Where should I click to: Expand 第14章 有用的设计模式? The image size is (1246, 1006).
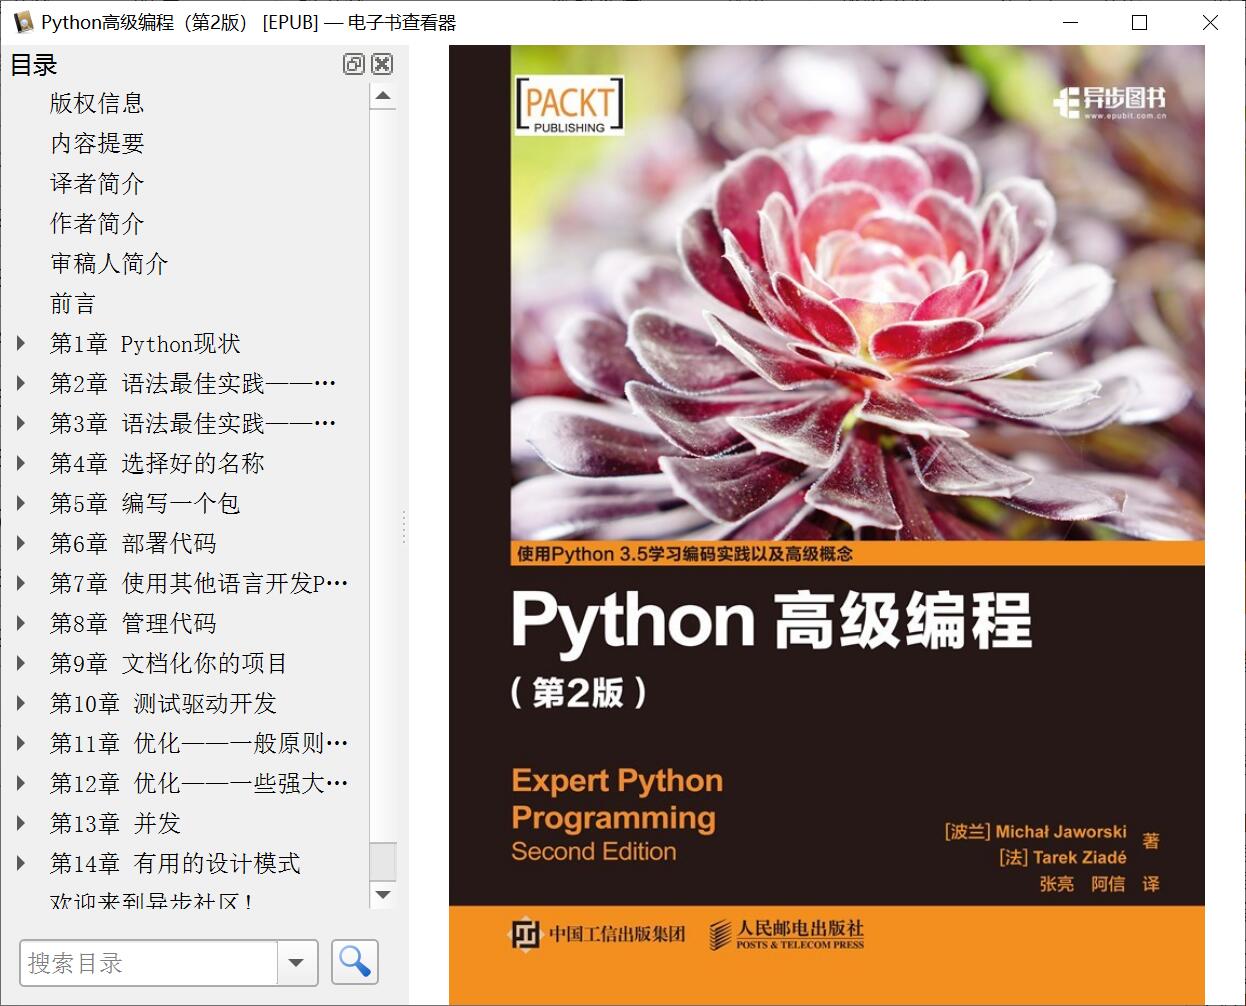22,863
